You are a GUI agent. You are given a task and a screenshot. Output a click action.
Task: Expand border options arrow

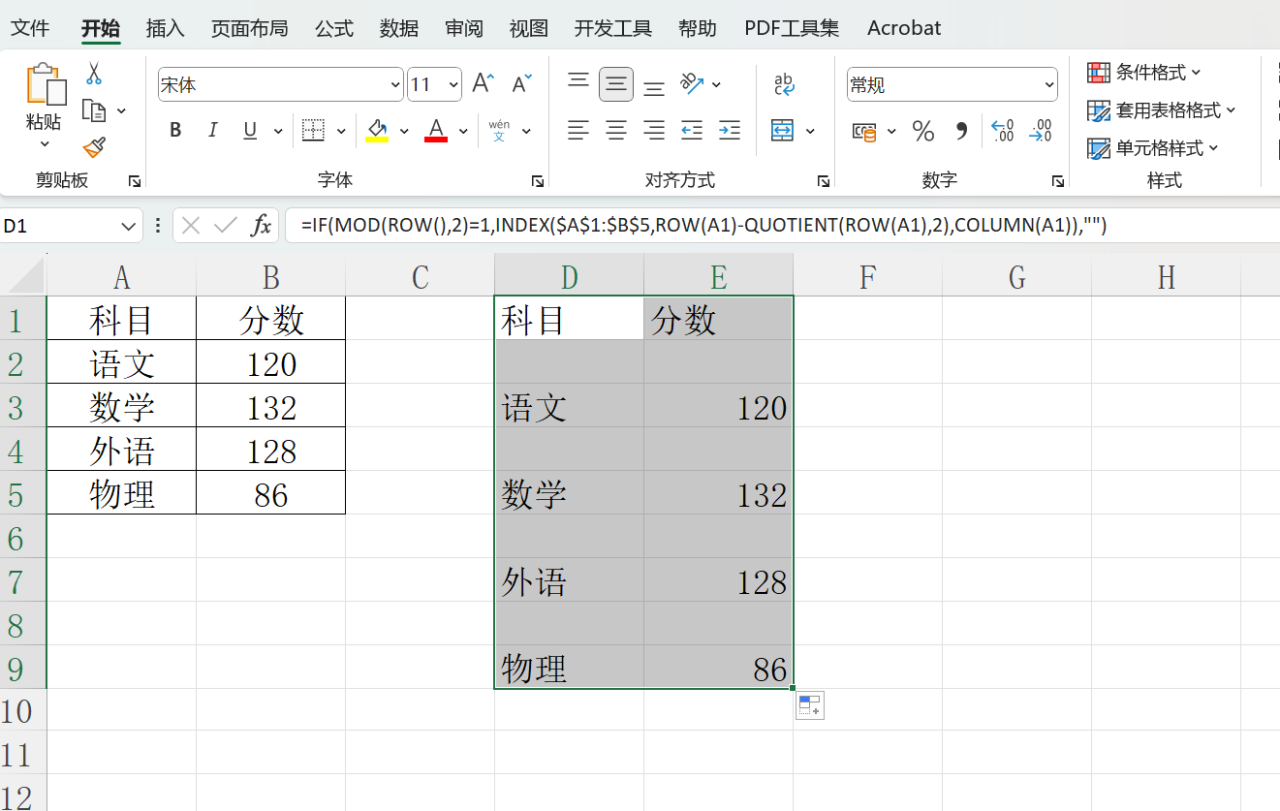coord(341,131)
